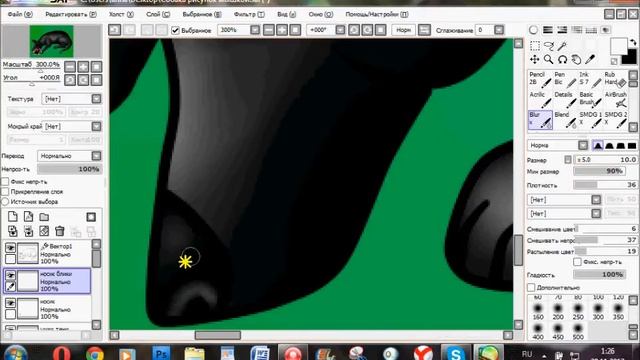
Task: Select Источник выбора radio option
Action: [x=5, y=202]
